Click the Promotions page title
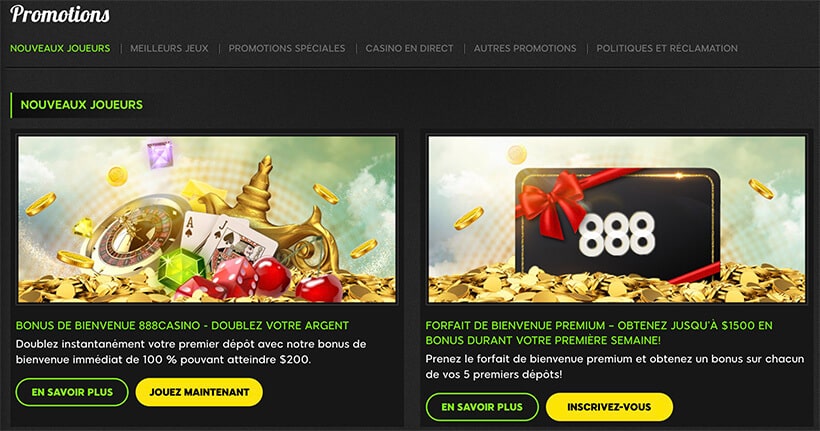The image size is (820, 431). 60,14
